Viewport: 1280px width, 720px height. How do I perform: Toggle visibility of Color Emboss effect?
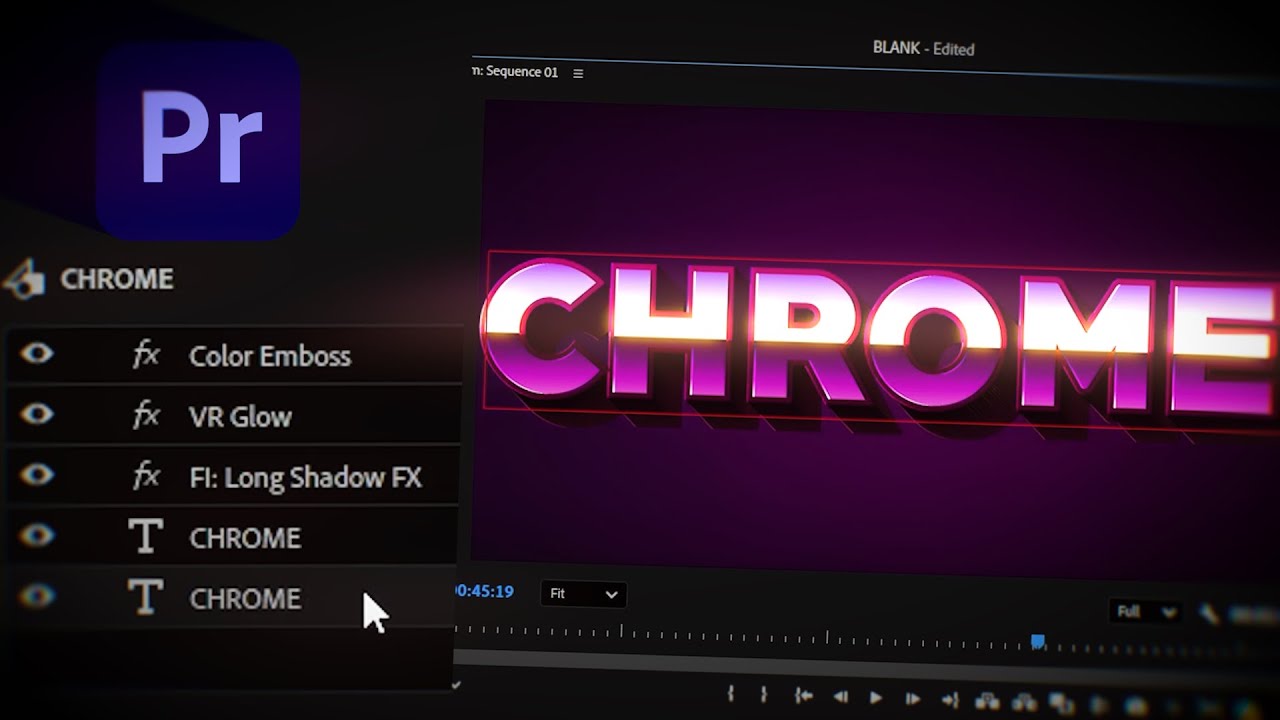(x=37, y=354)
